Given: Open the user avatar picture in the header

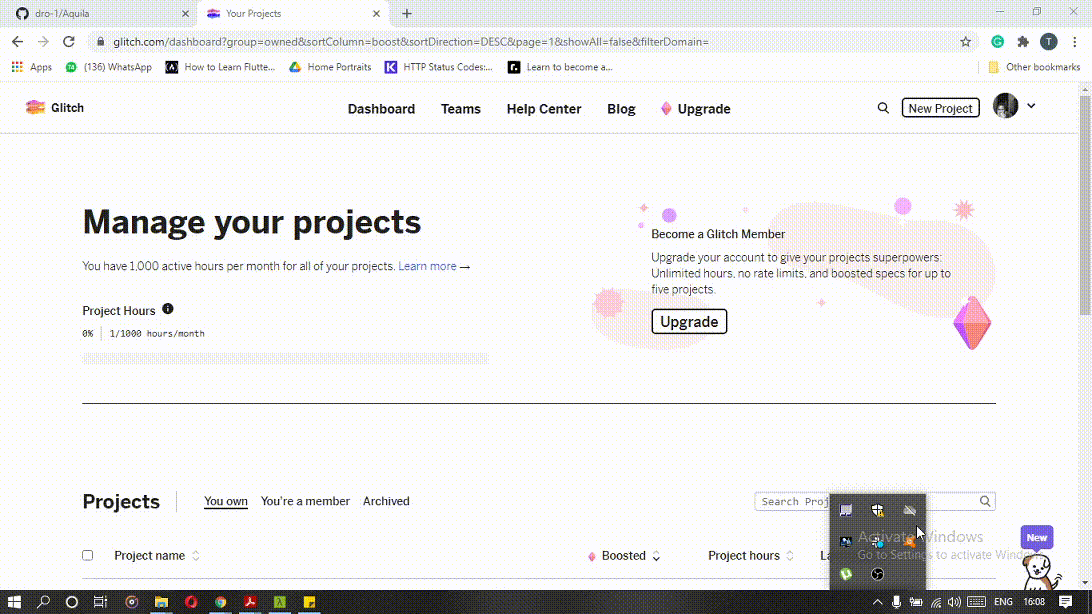Looking at the screenshot, I should [1005, 106].
